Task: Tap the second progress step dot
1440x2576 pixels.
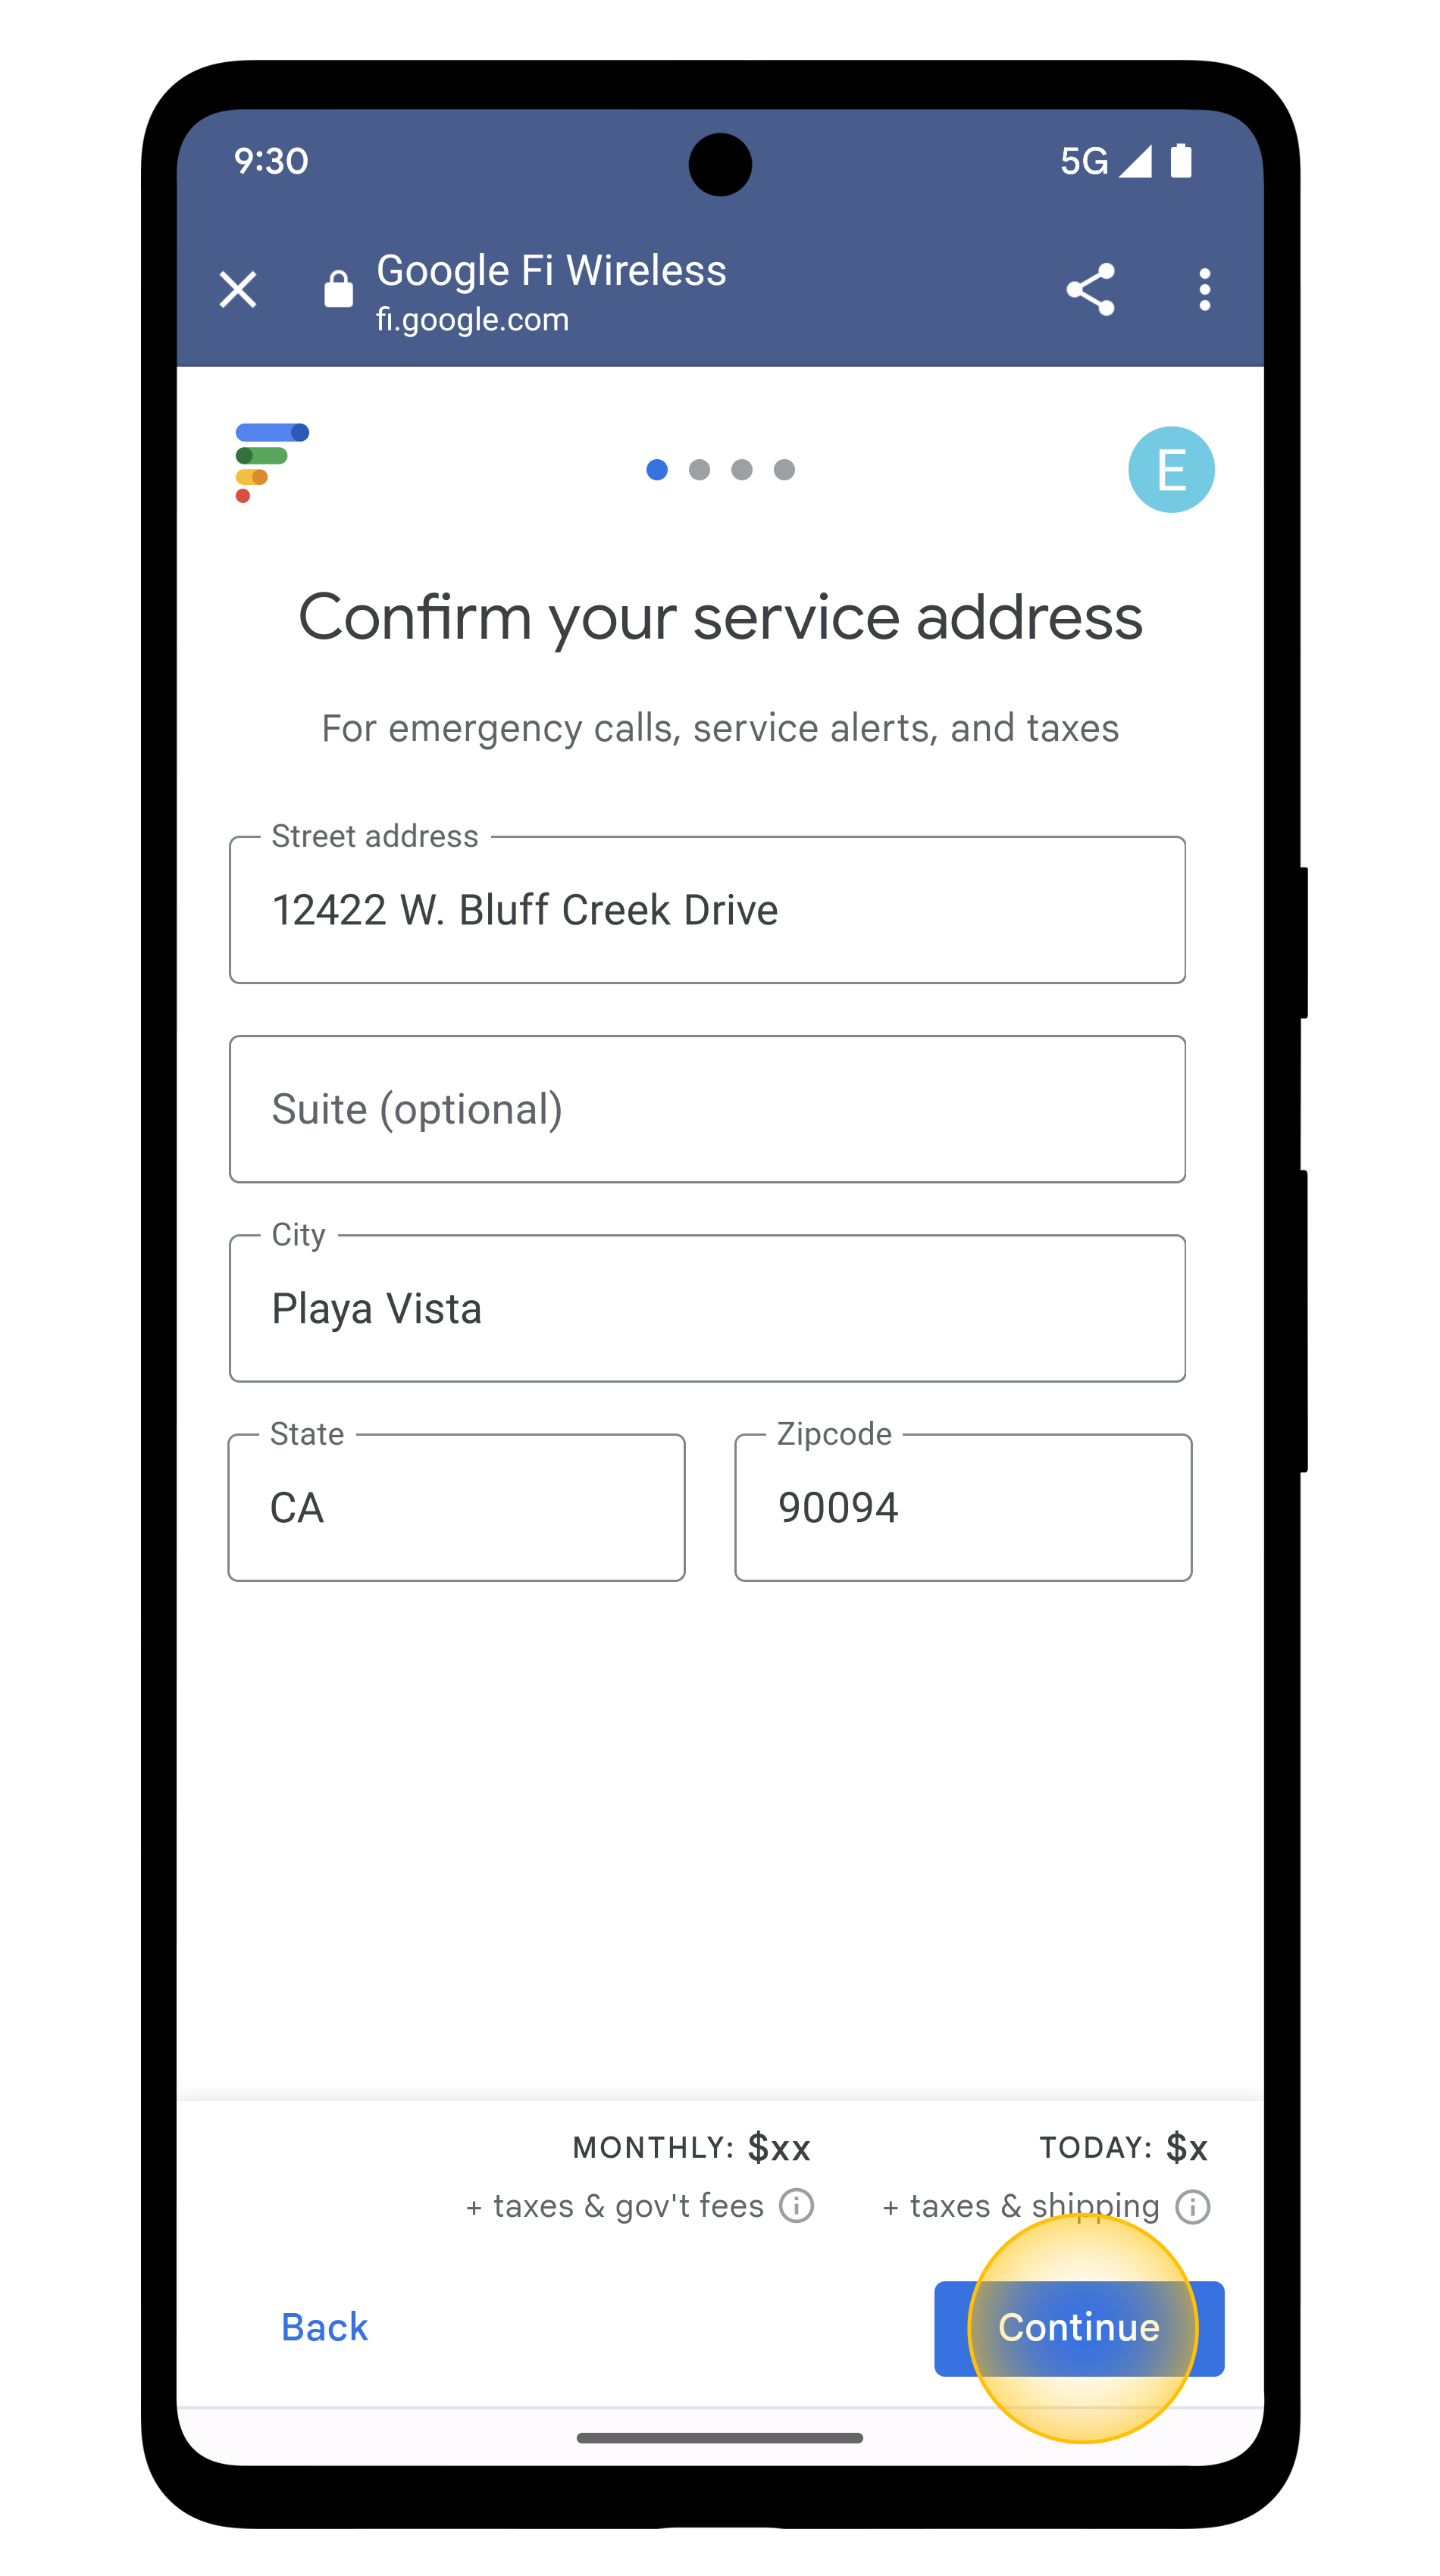Action: (x=700, y=470)
